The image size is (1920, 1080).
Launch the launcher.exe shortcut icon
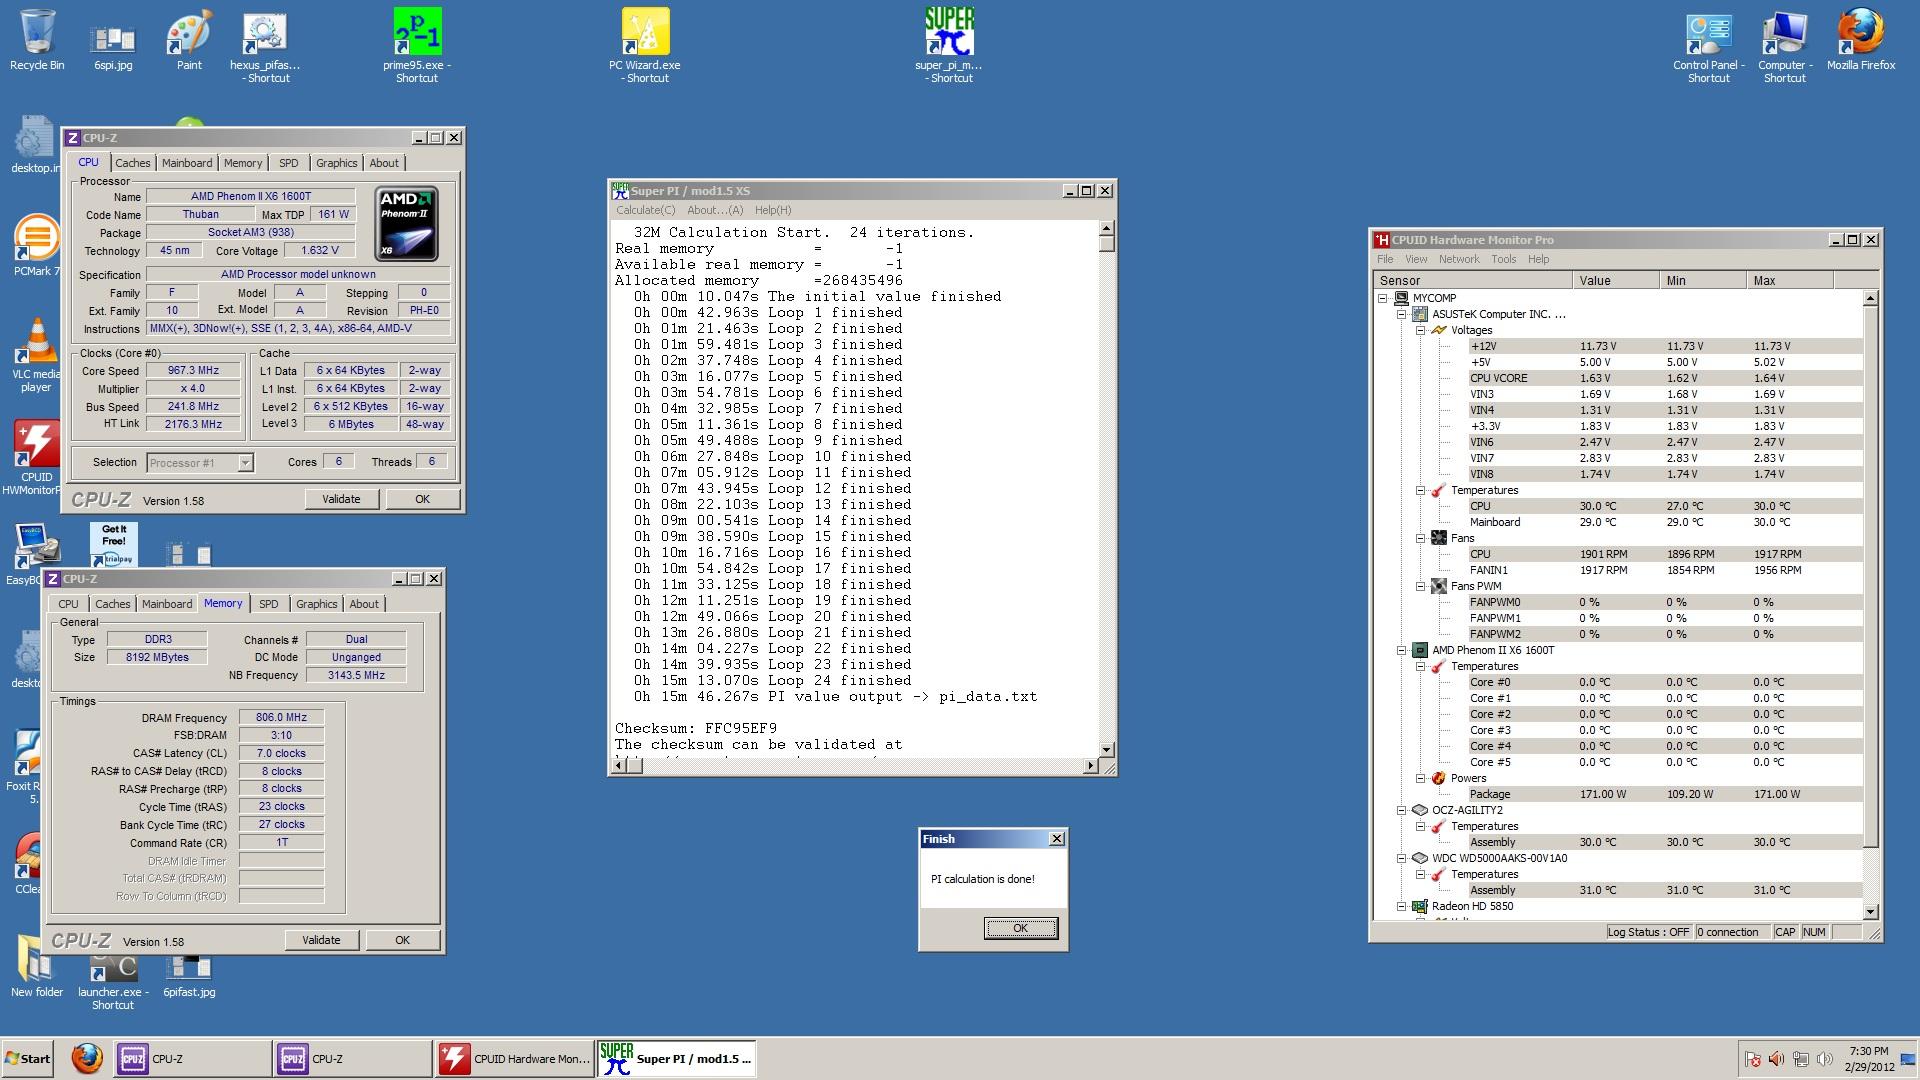[x=113, y=980]
